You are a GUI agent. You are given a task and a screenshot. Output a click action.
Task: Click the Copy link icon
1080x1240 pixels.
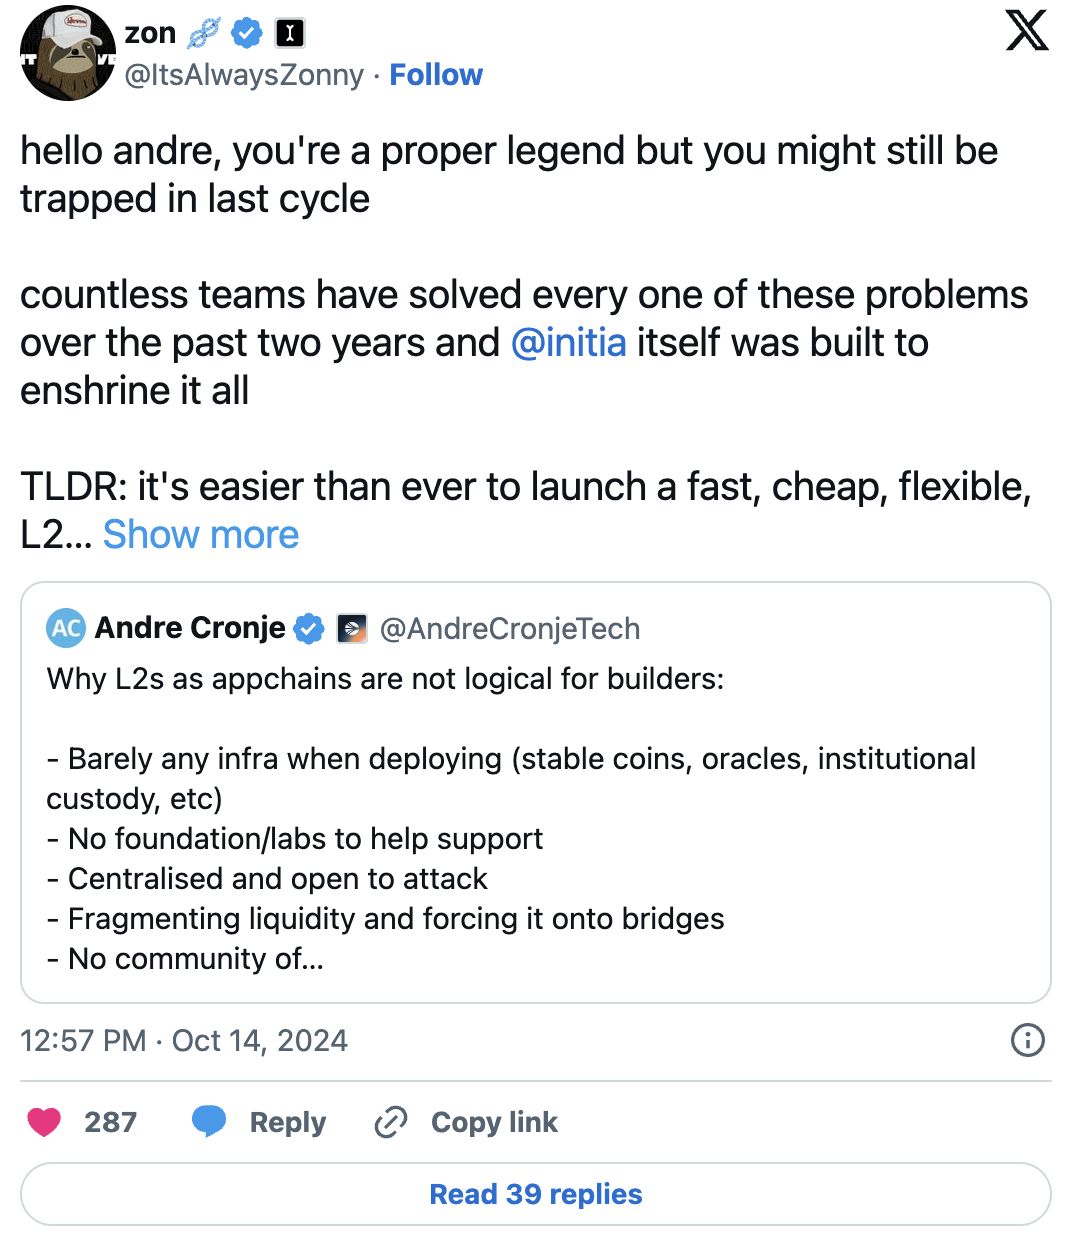(390, 1122)
